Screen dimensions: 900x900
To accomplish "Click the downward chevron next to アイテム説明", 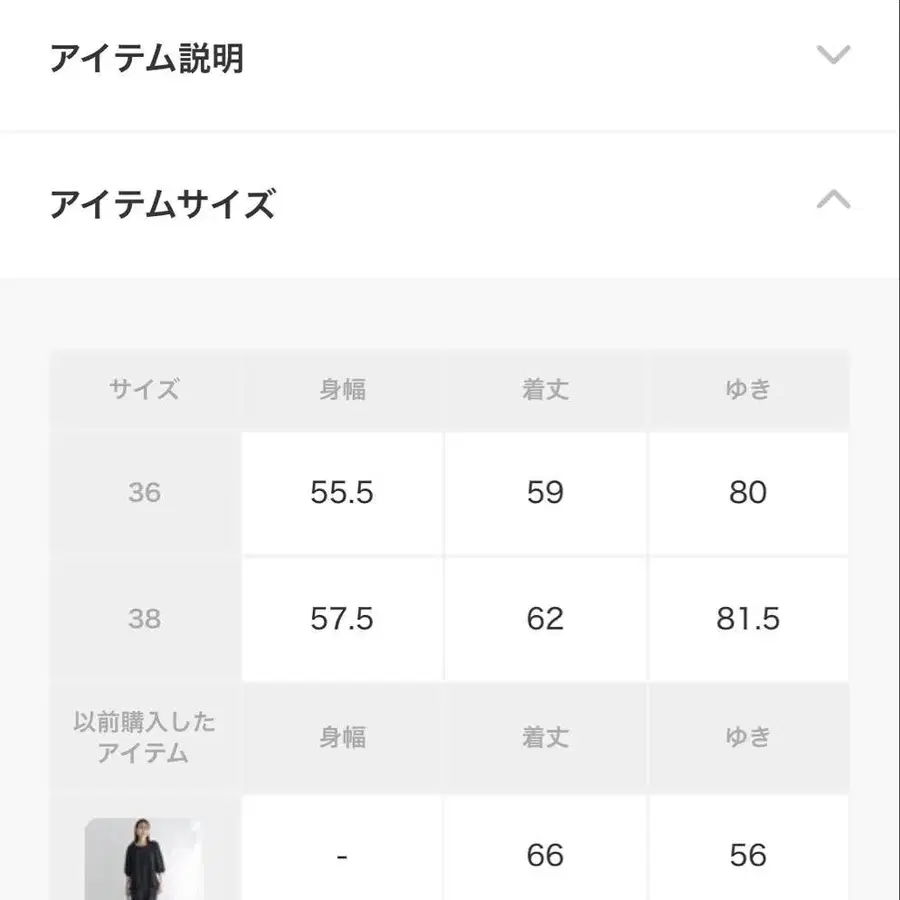I will pyautogui.click(x=833, y=56).
